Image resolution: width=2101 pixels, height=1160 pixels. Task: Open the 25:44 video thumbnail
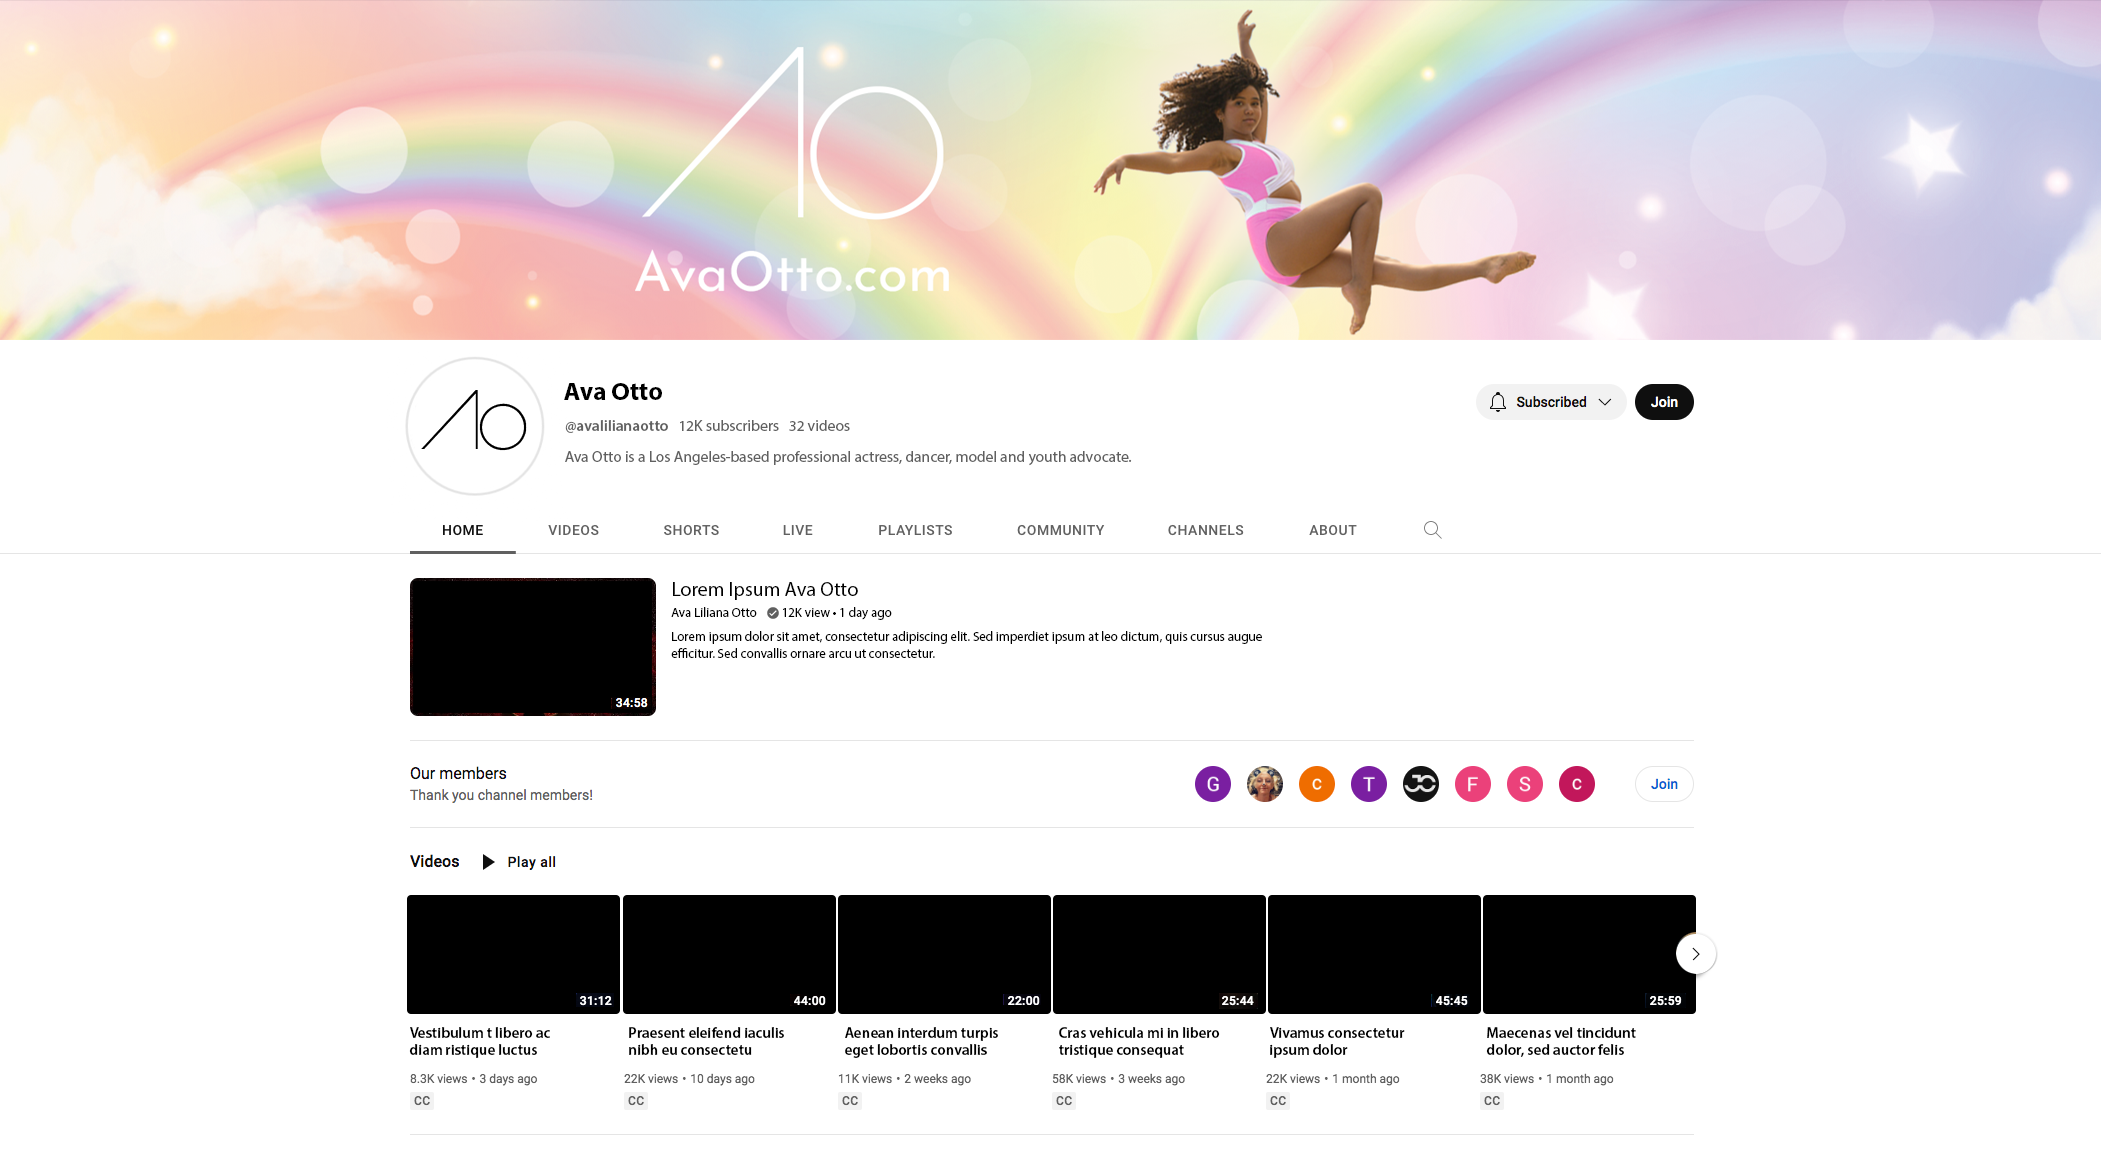tap(1159, 954)
